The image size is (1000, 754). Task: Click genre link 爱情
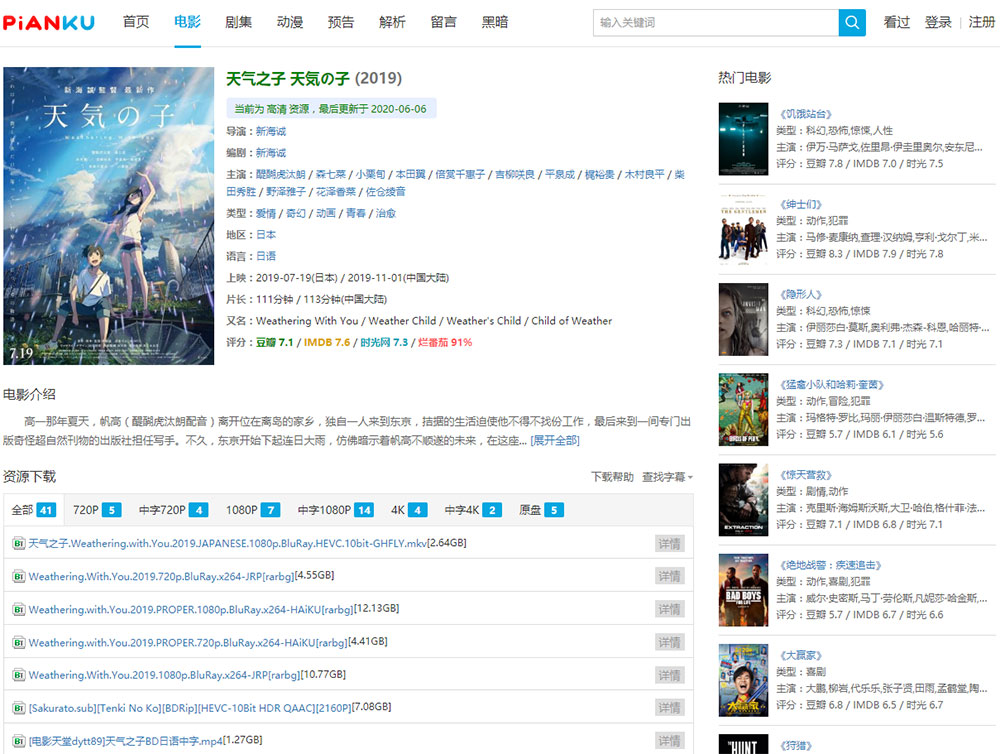click(266, 213)
